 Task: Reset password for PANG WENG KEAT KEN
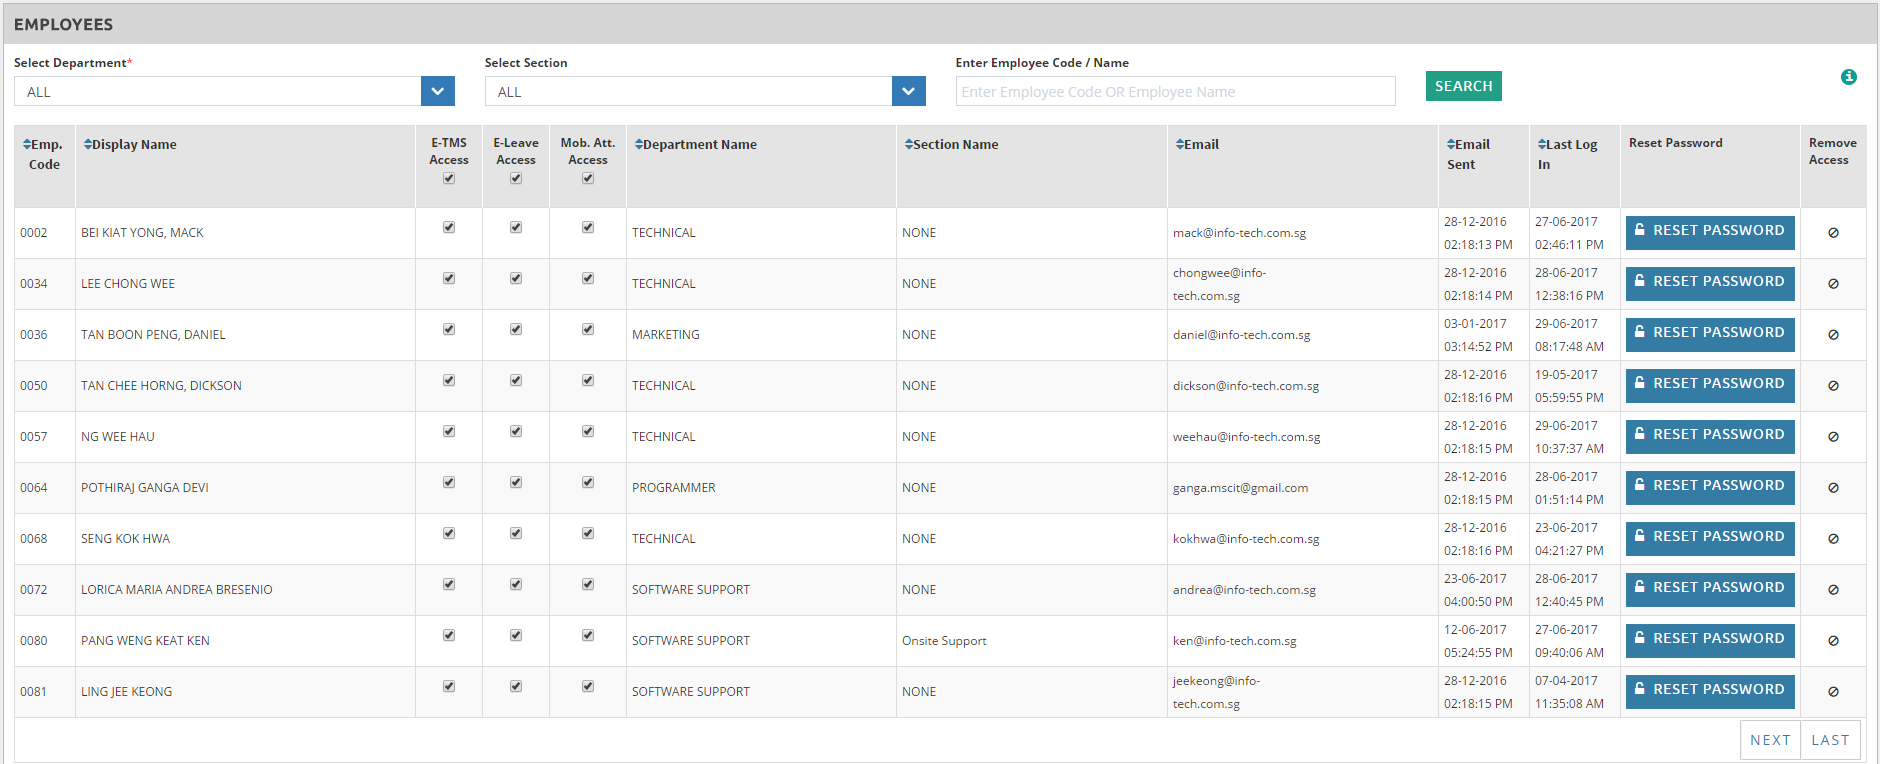click(x=1710, y=640)
